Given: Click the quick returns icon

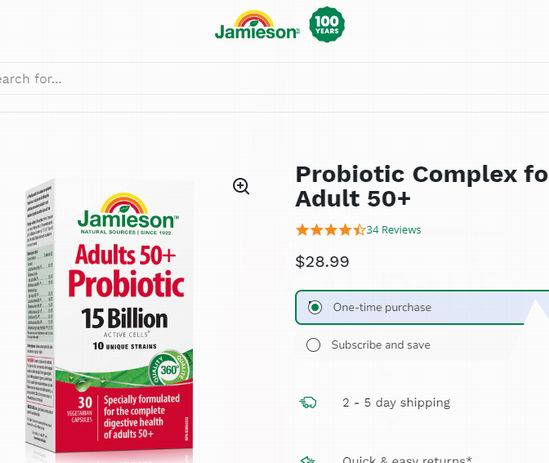Looking at the screenshot, I should click(308, 459).
